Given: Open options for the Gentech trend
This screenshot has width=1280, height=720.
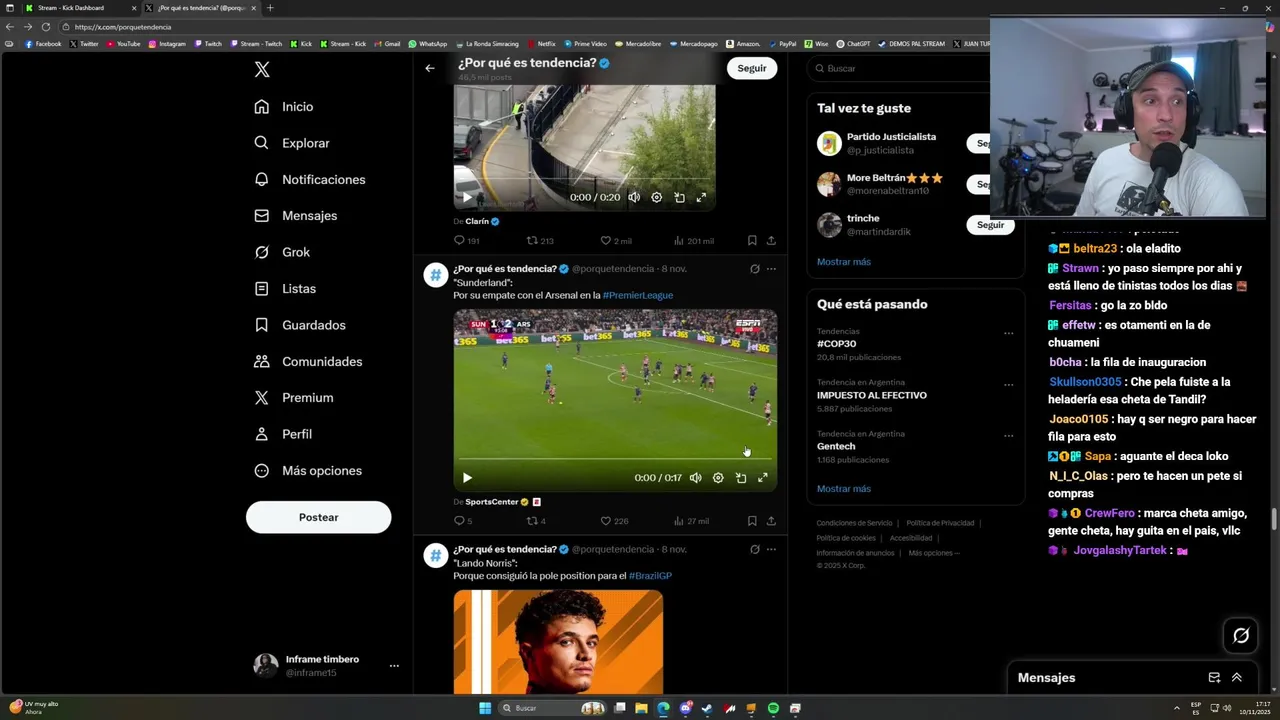Looking at the screenshot, I should click(x=1008, y=436).
